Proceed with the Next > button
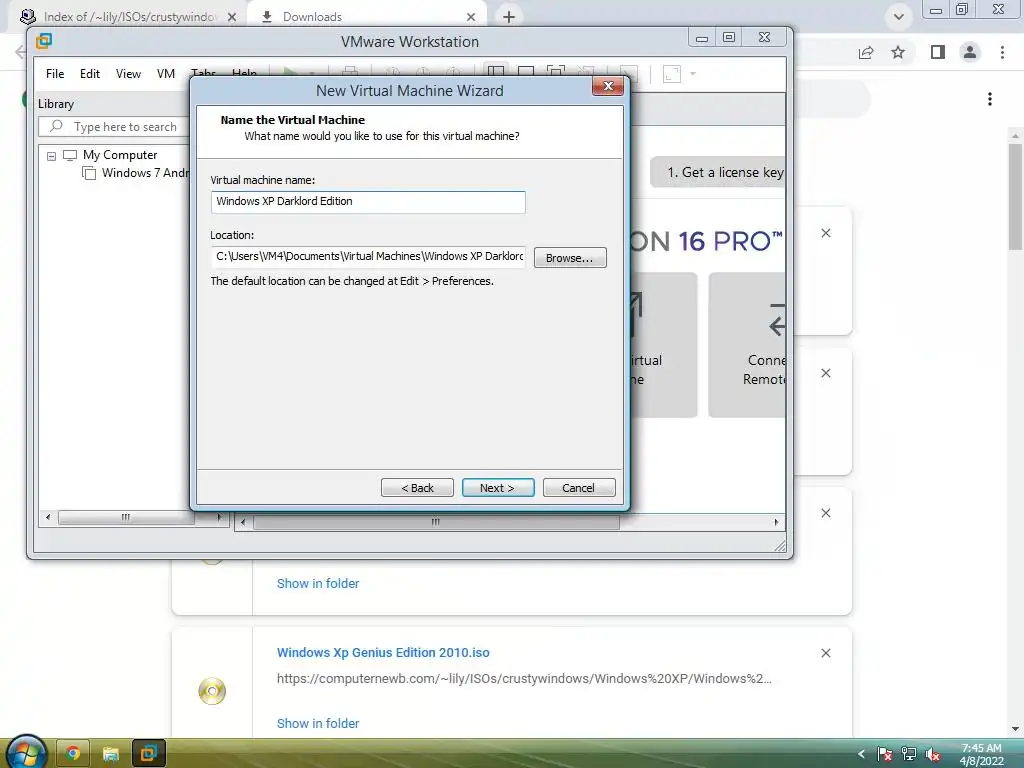Image resolution: width=1024 pixels, height=768 pixels. tap(498, 488)
